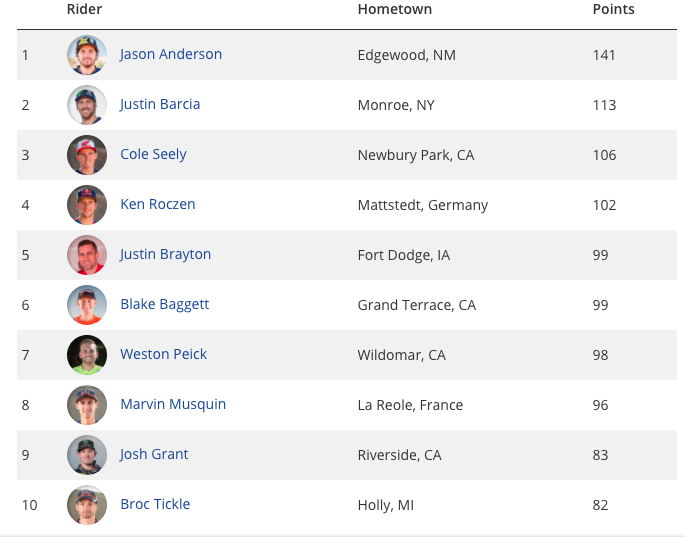Screen dimensions: 686x537
Task: Click Jason Anderson's avatar photo
Action: pos(87,55)
